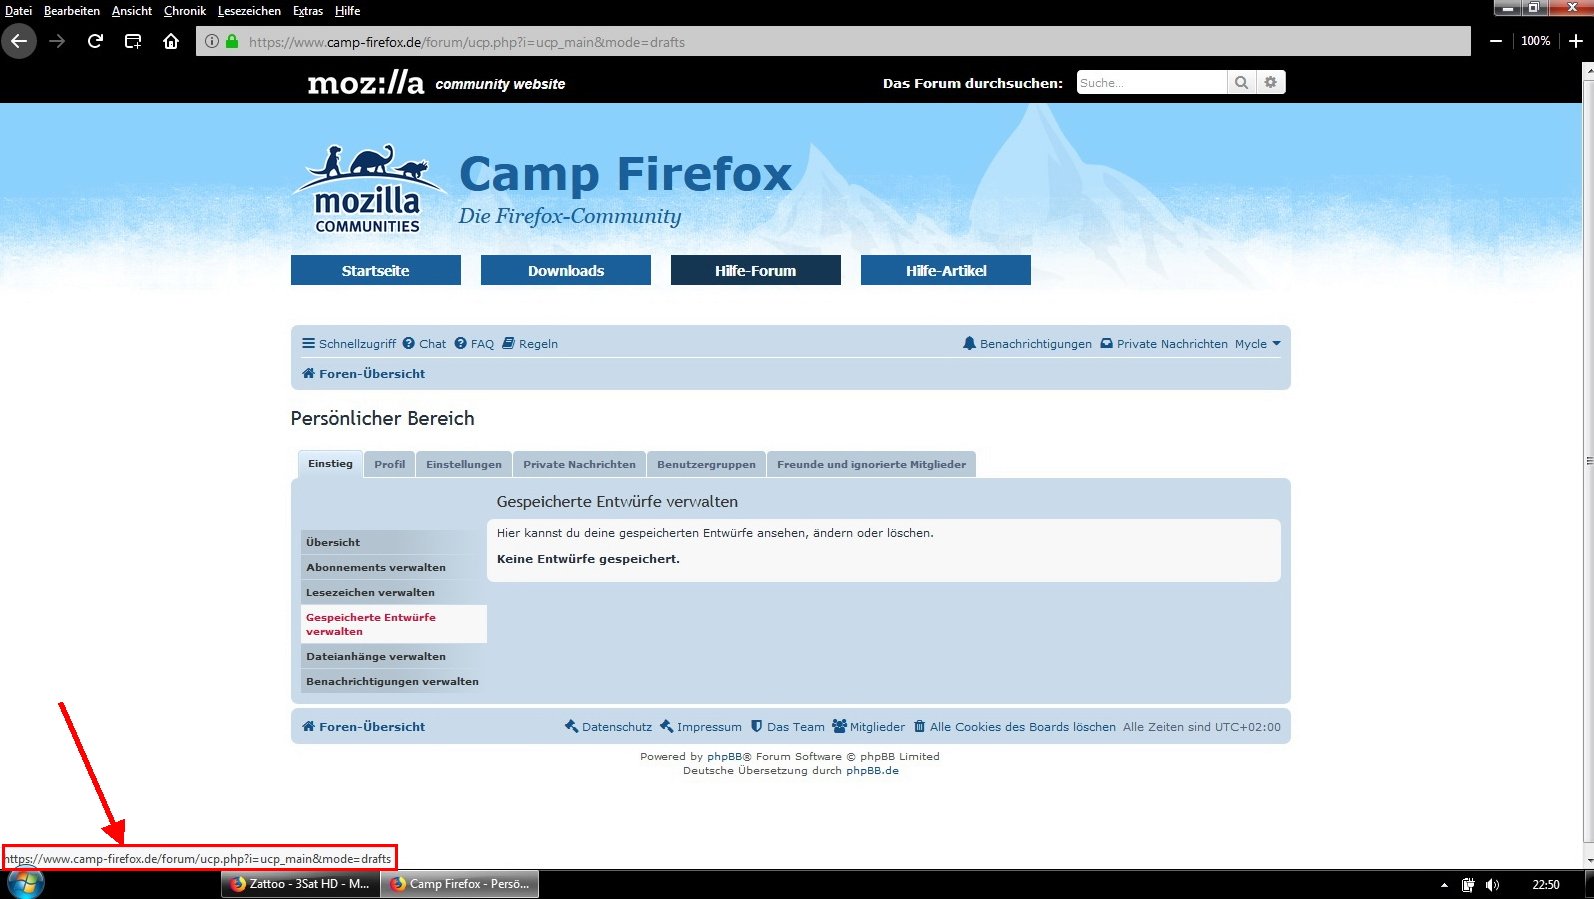Follow the phpBB.de translation link
This screenshot has width=1594, height=899.
point(872,770)
